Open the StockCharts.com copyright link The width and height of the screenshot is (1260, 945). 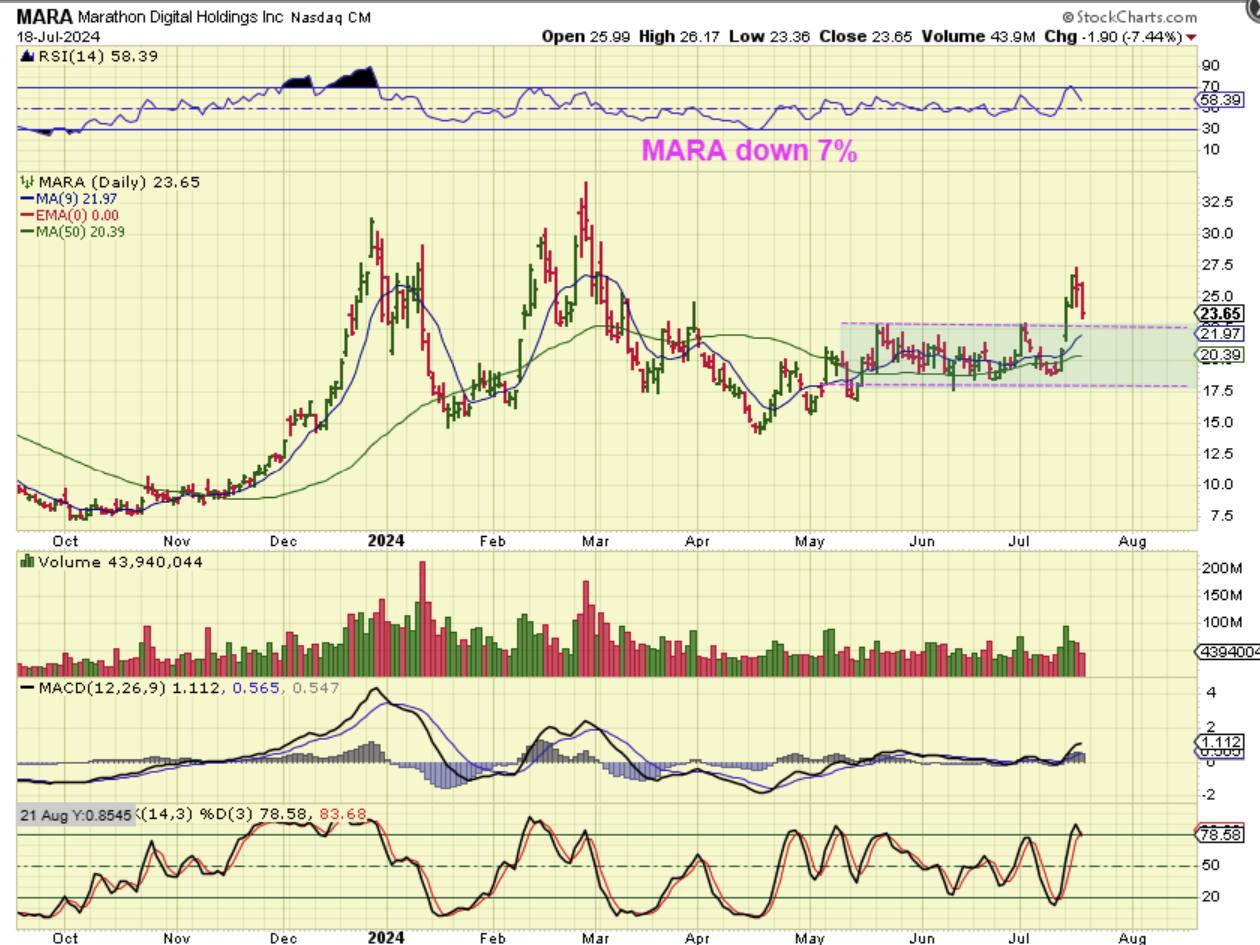(1129, 17)
